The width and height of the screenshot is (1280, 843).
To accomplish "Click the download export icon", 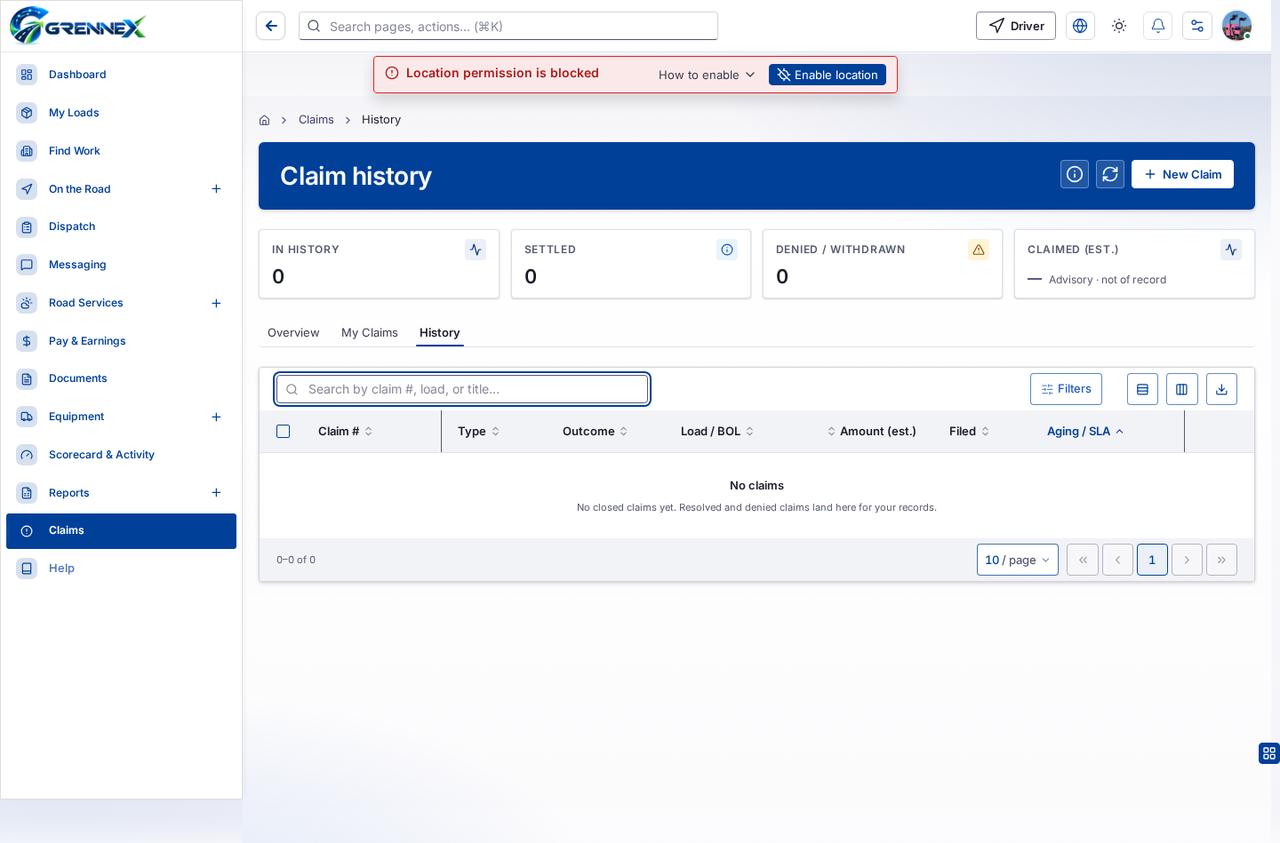I will 1221,389.
